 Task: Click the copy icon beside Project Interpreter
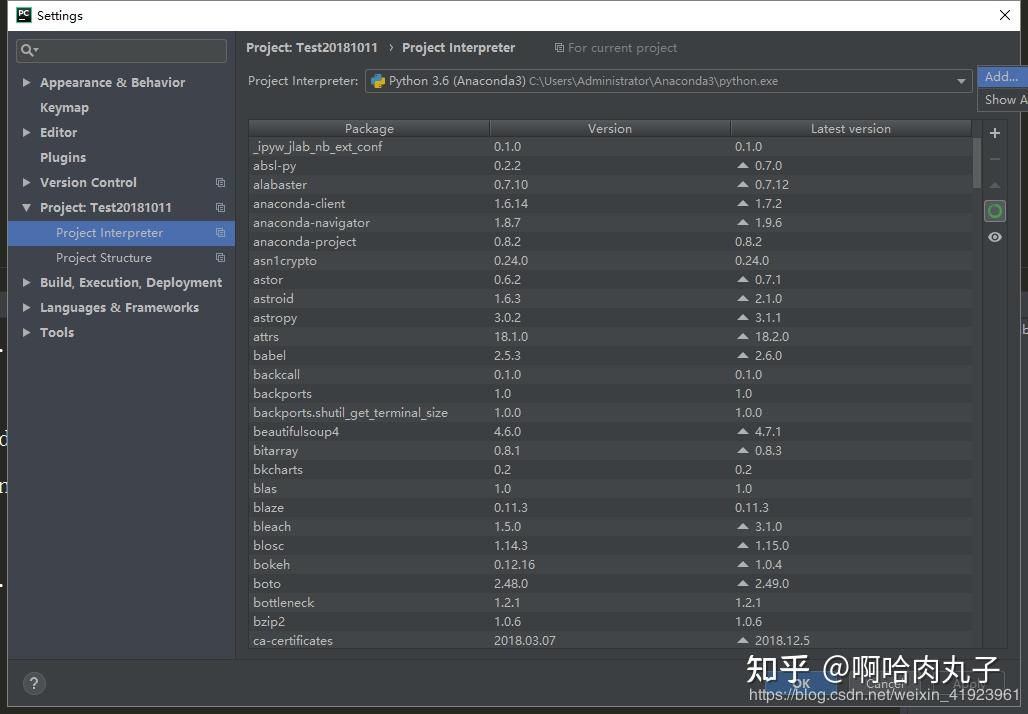coord(220,233)
